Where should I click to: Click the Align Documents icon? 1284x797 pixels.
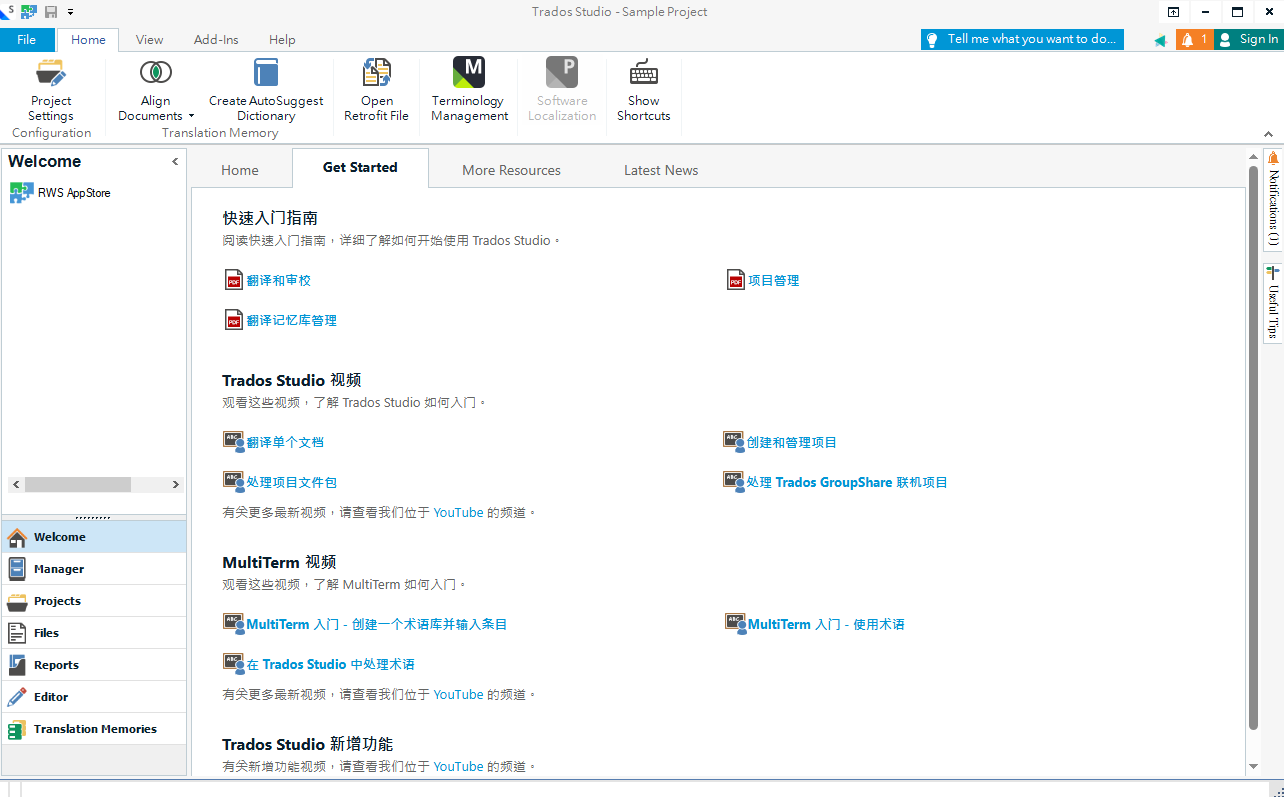click(x=156, y=72)
